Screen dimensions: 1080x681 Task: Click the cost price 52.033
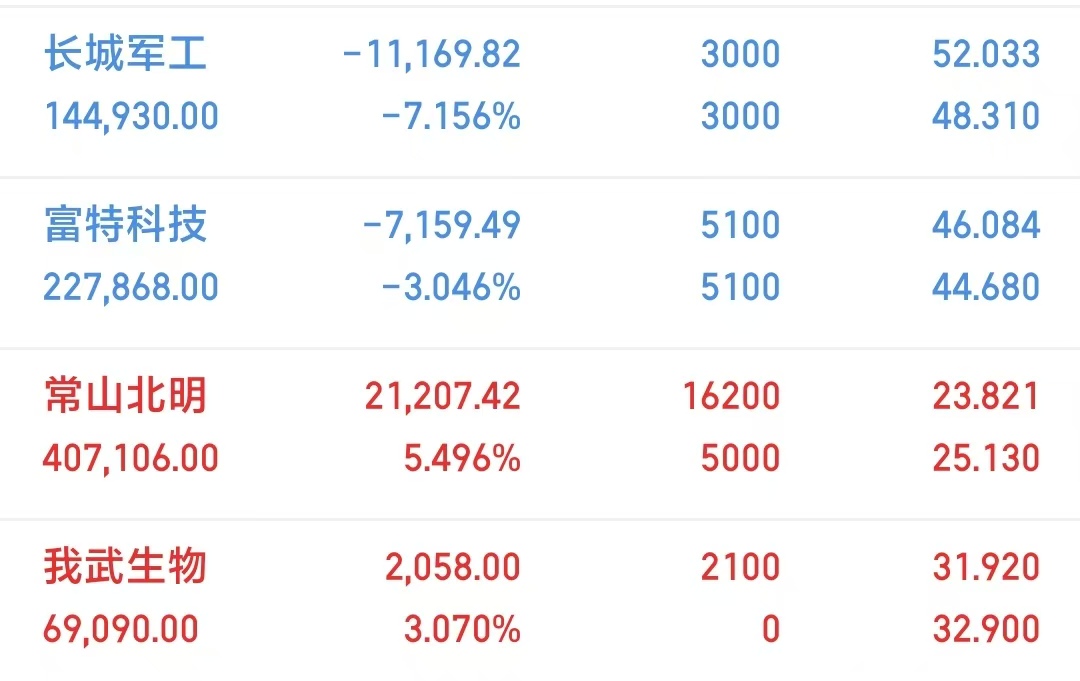point(986,54)
